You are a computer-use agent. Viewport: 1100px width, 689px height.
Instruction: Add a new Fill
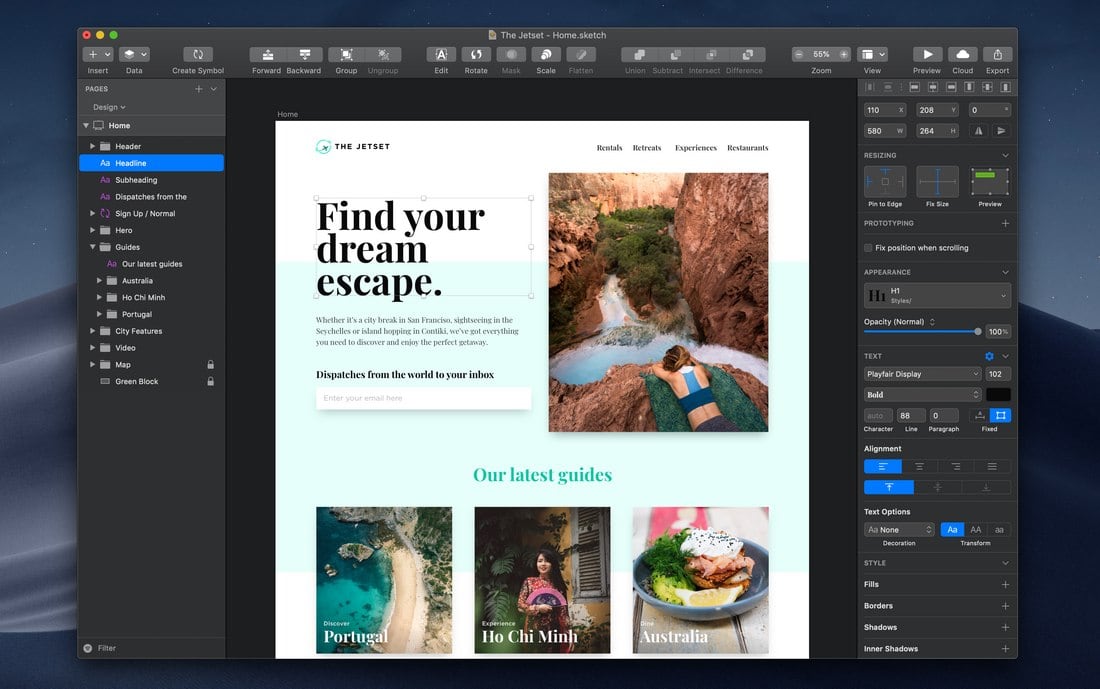click(x=1005, y=584)
